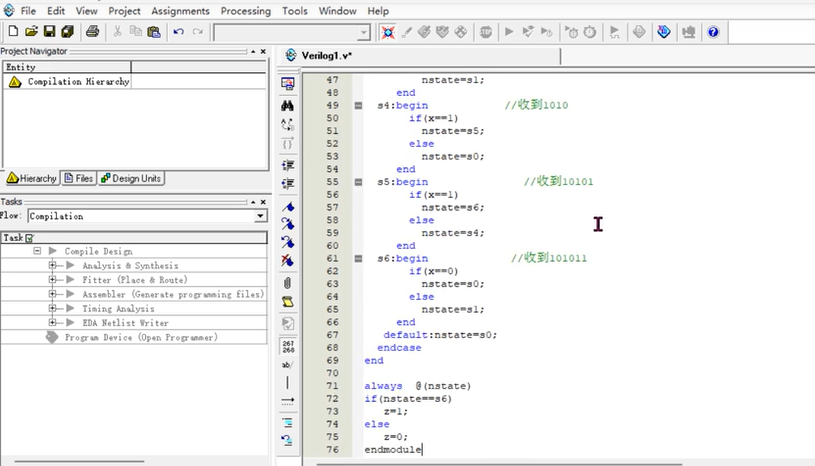Open the File menu
Screen dimensions: 815x466
[x=28, y=11]
